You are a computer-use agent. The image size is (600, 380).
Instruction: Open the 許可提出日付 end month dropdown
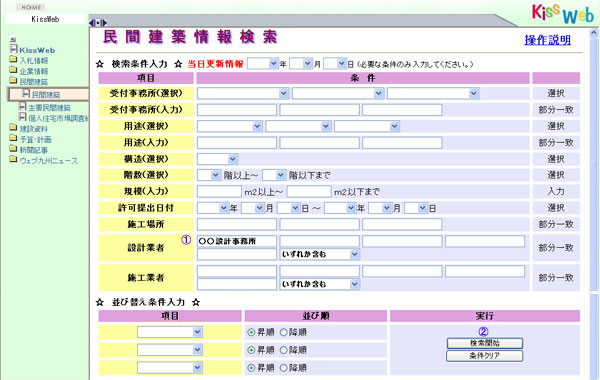click(380, 208)
